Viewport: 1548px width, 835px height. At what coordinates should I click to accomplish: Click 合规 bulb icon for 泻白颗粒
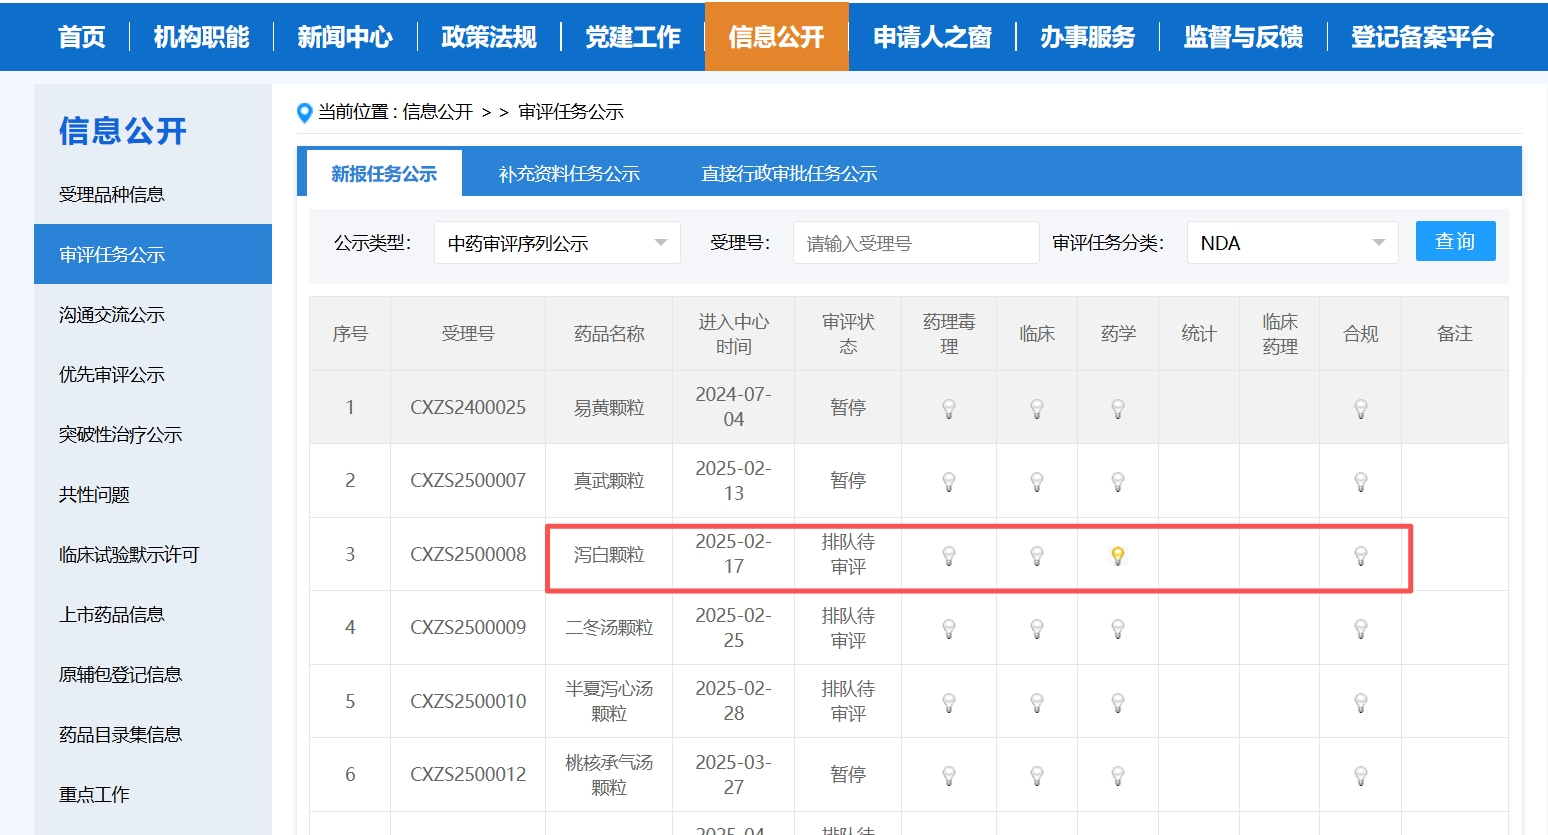point(1361,556)
